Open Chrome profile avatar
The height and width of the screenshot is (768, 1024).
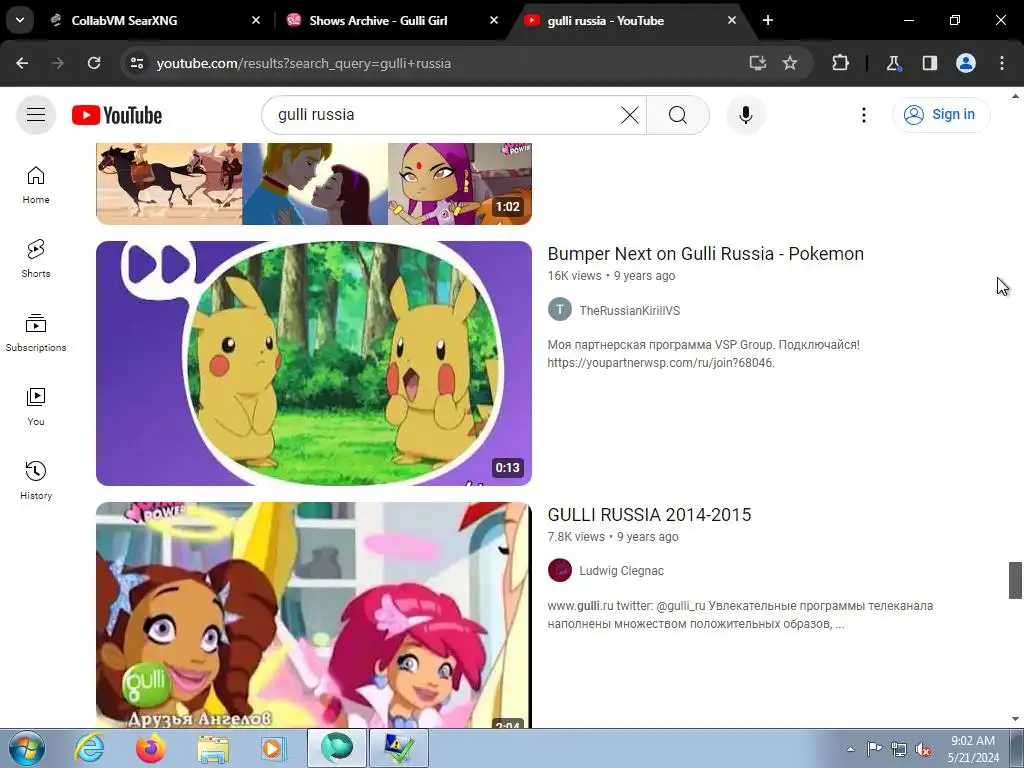966,63
